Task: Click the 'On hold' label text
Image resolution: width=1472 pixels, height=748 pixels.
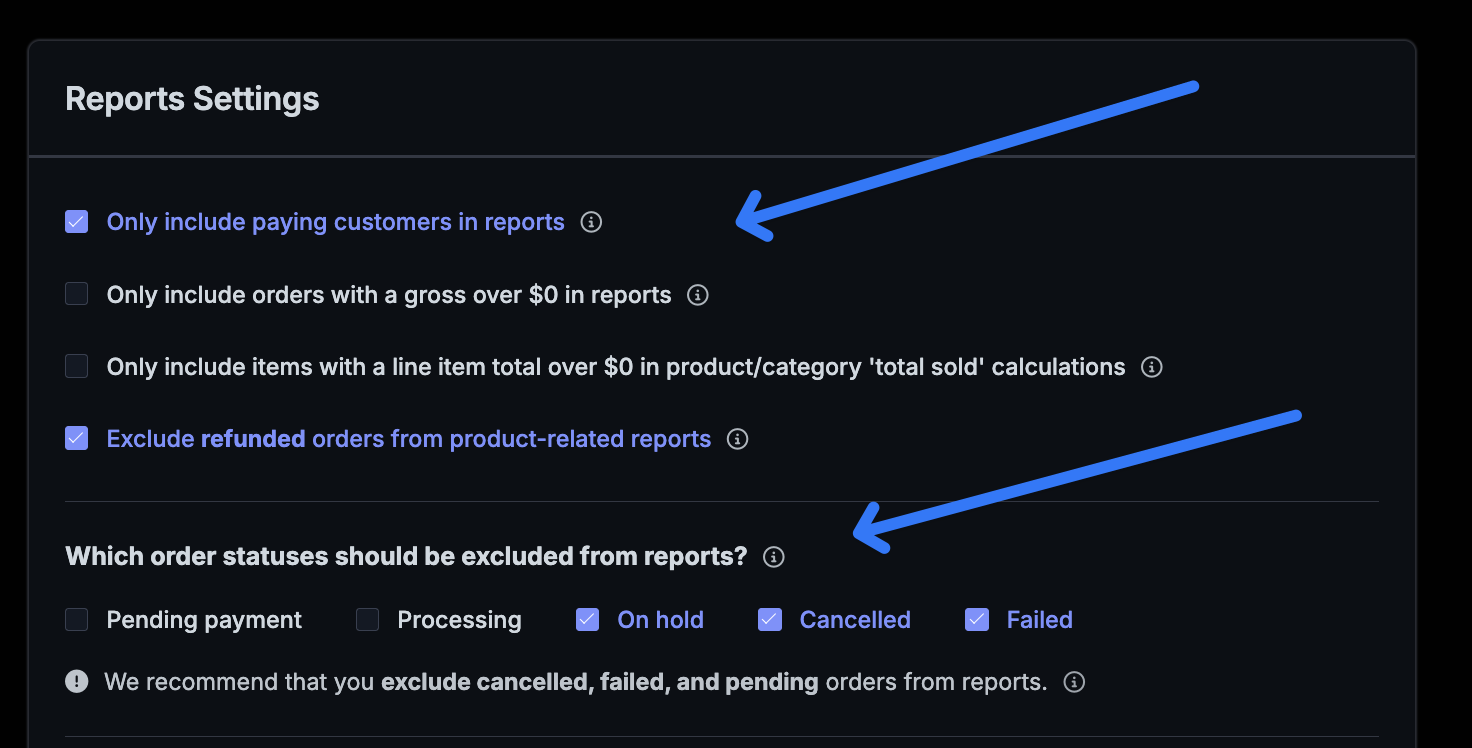Action: coord(660,620)
